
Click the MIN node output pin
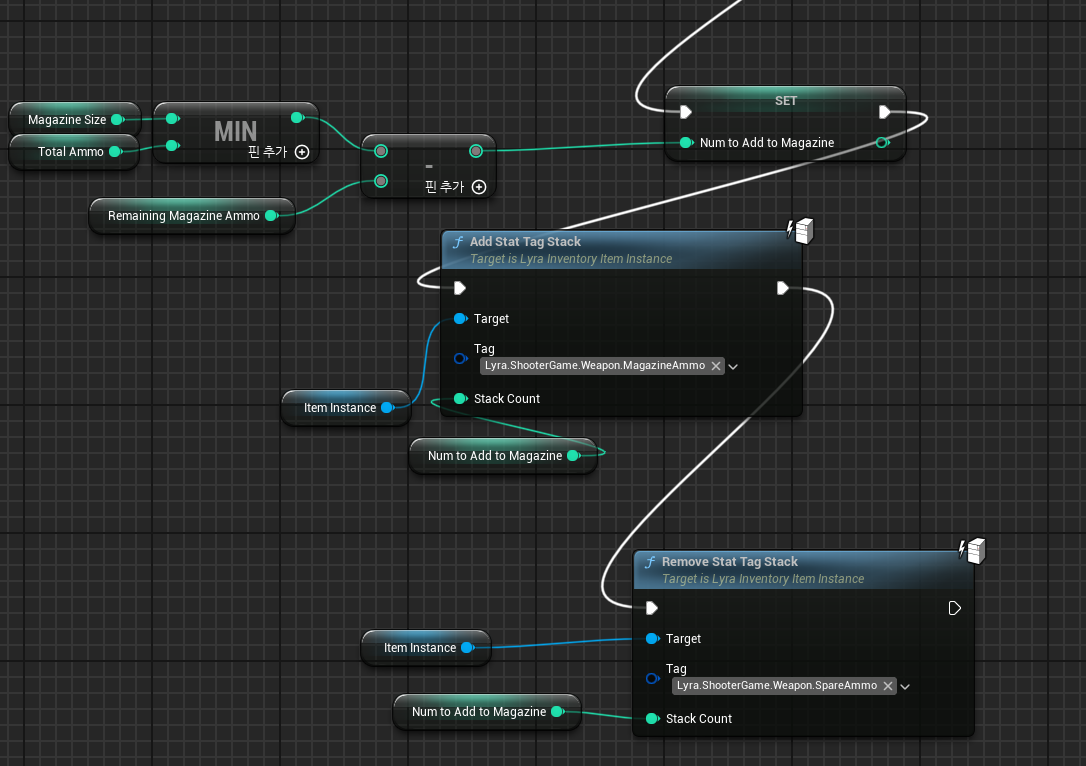point(298,118)
